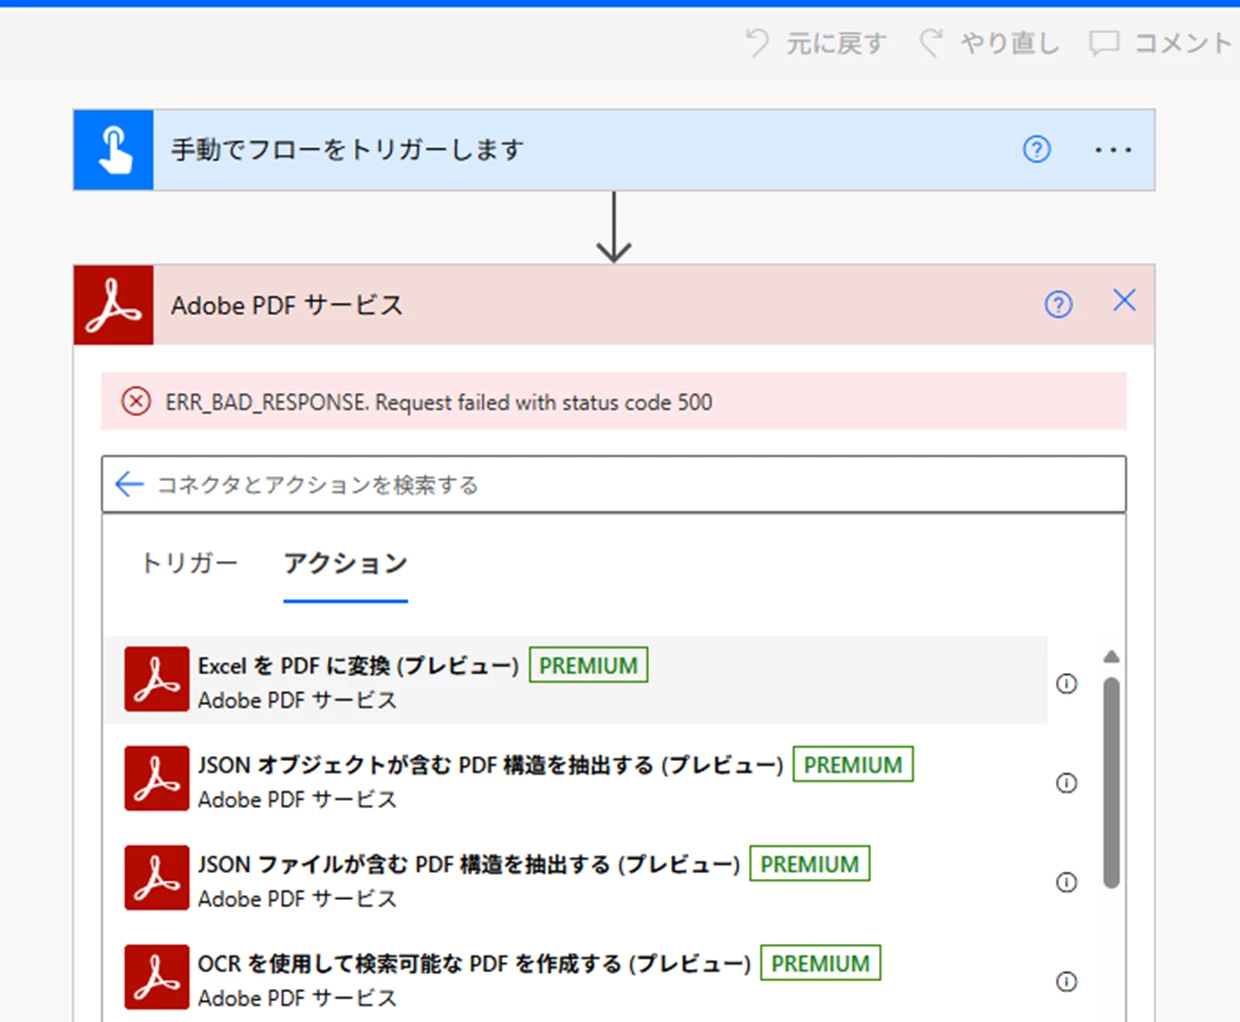The width and height of the screenshot is (1240, 1022).
Task: Click Adobe PDF サービス subtitle under OCR action
Action: [x=297, y=998]
